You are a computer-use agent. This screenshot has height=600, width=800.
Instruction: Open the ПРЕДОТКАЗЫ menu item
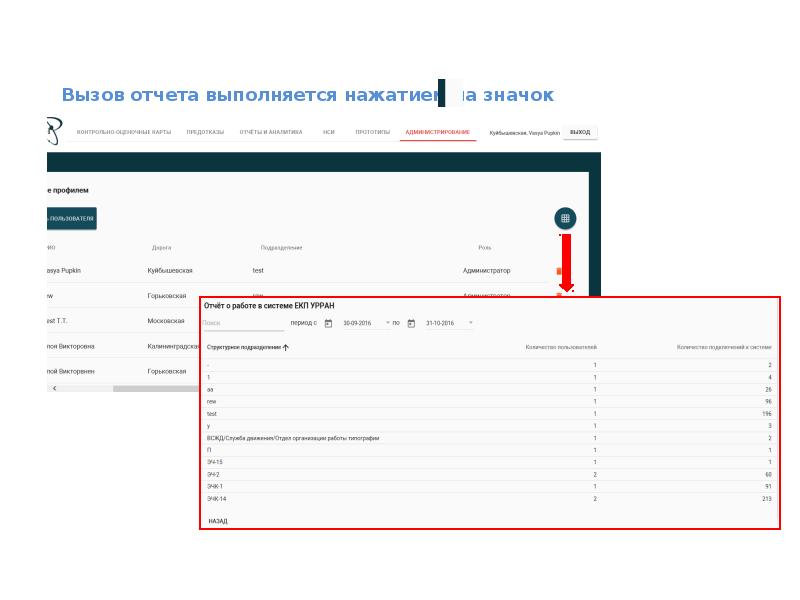[x=205, y=132]
